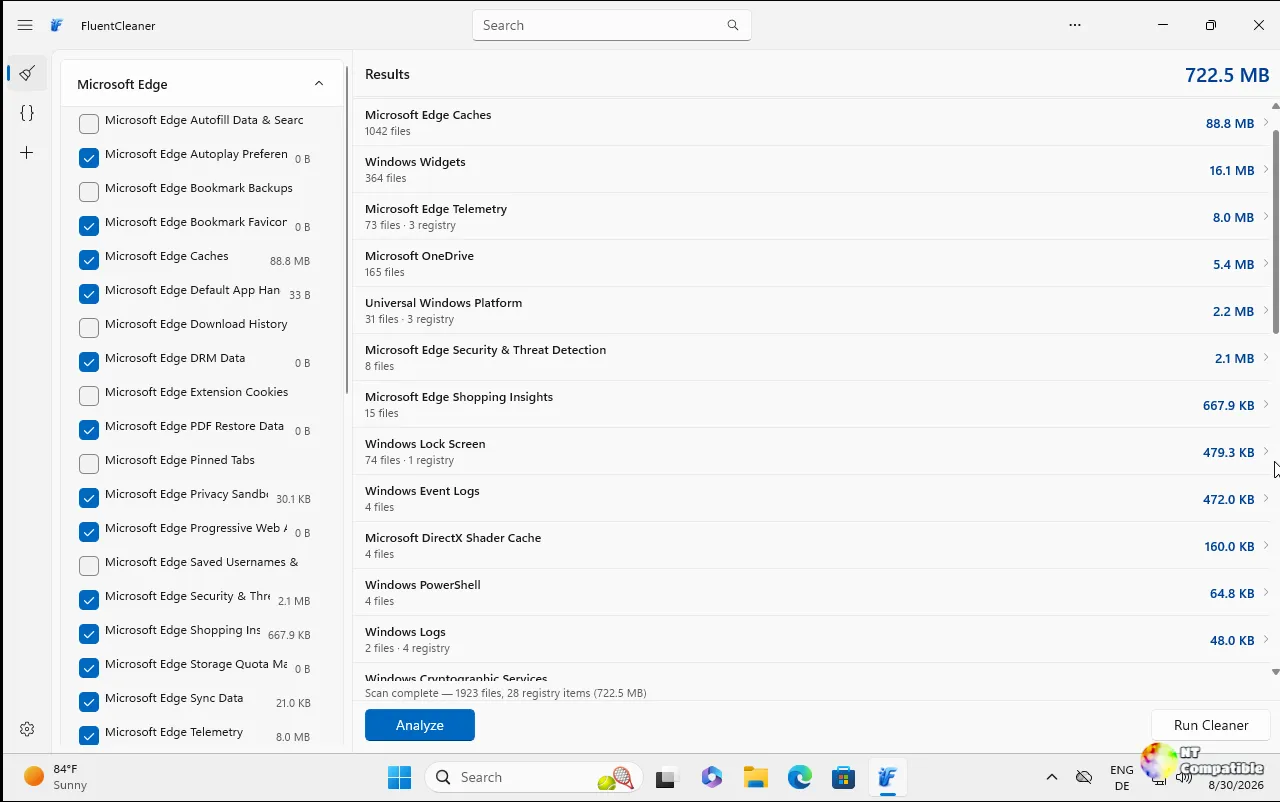Click the results list vertical scrollbar thumb
Image resolution: width=1280 pixels, height=802 pixels.
[x=1275, y=231]
